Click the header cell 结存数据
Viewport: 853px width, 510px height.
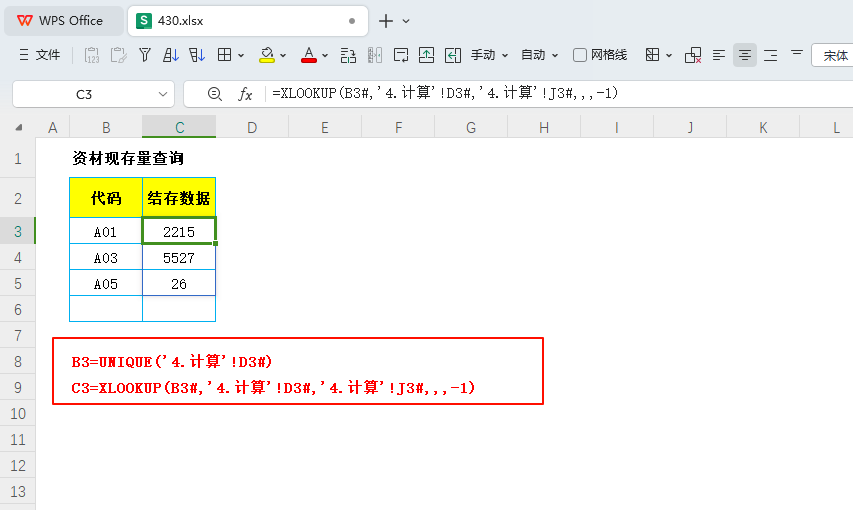[x=179, y=198]
